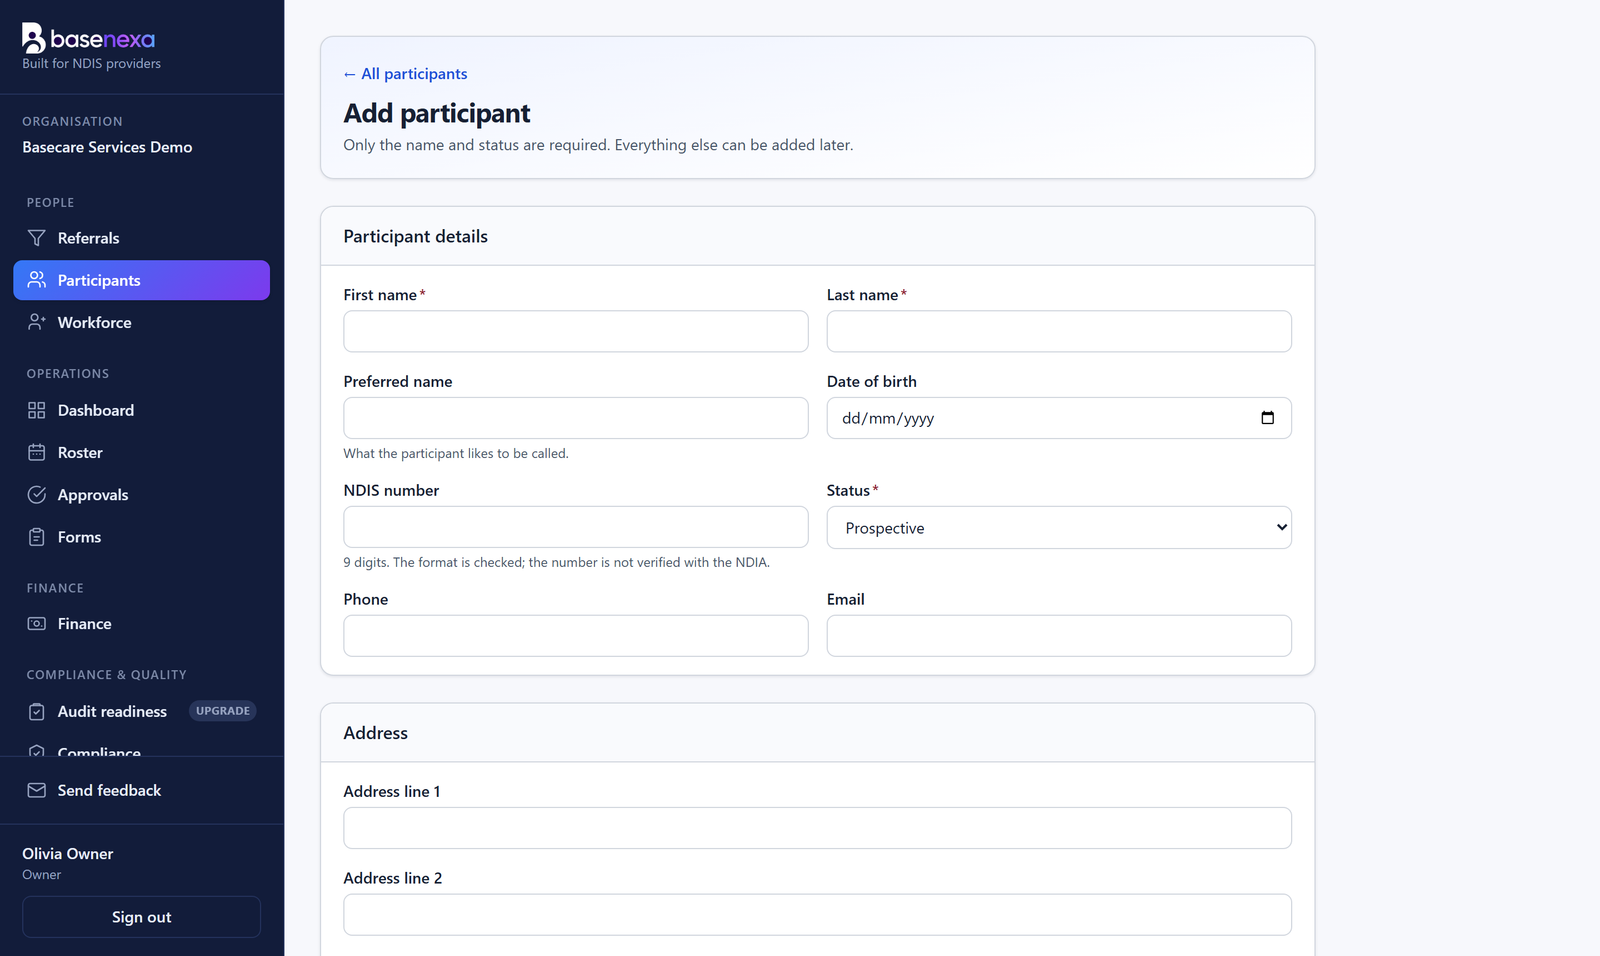Click the Dashboard grid icon
The image size is (1600, 956).
[37, 410]
